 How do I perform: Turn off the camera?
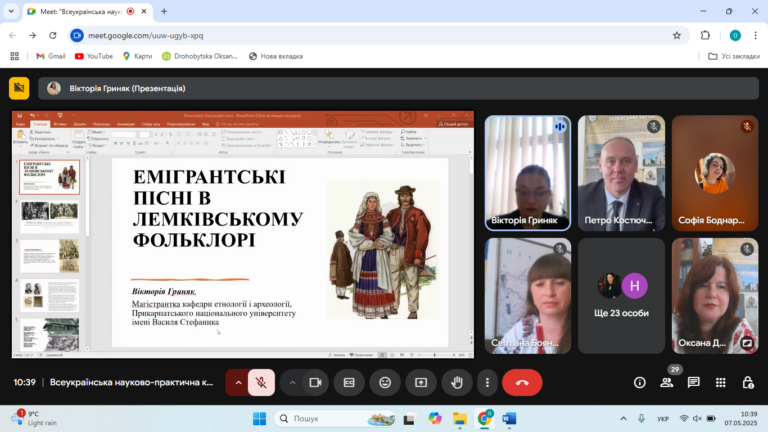point(315,383)
